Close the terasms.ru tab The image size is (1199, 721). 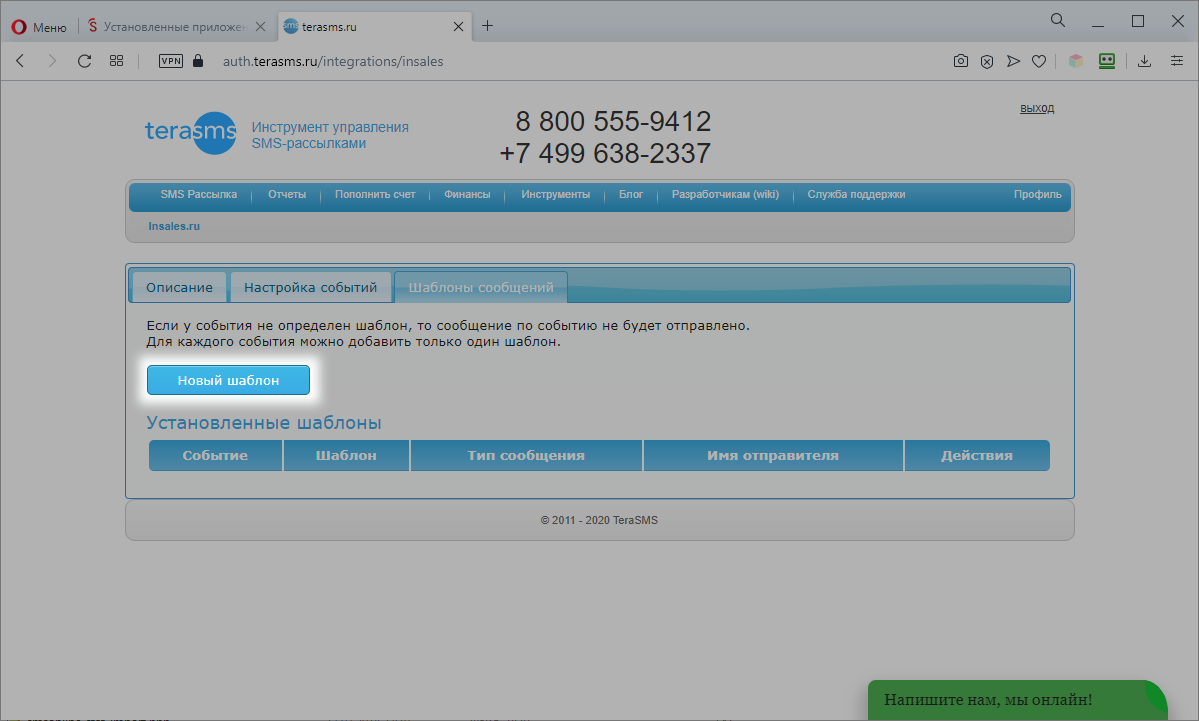458,27
